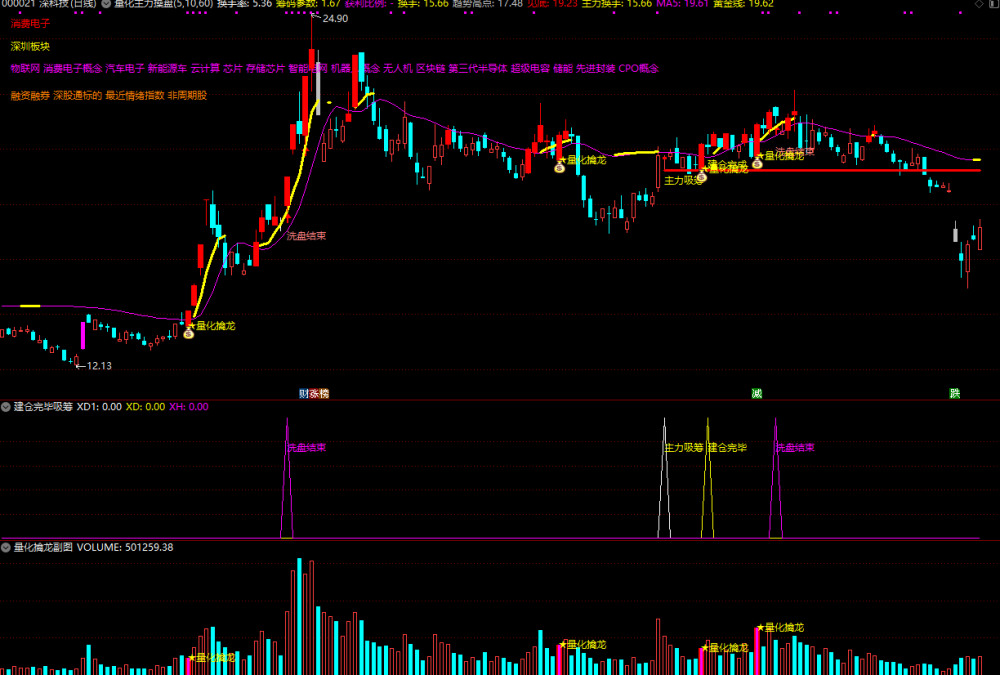Screen dimensions: 1000x675
Task: Click the money bag icon at the rally base
Action: [188, 333]
